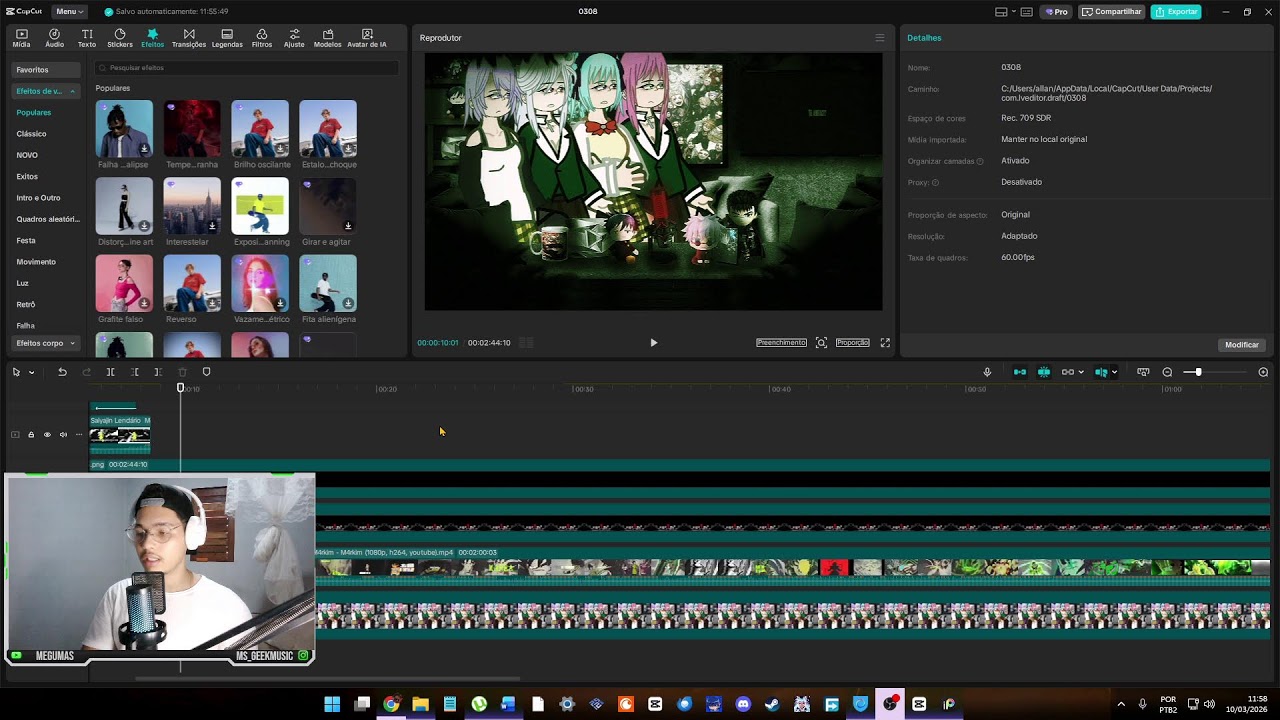Screen dimensions: 1280x720
Task: Lock the top timeline track
Action: 31,435
